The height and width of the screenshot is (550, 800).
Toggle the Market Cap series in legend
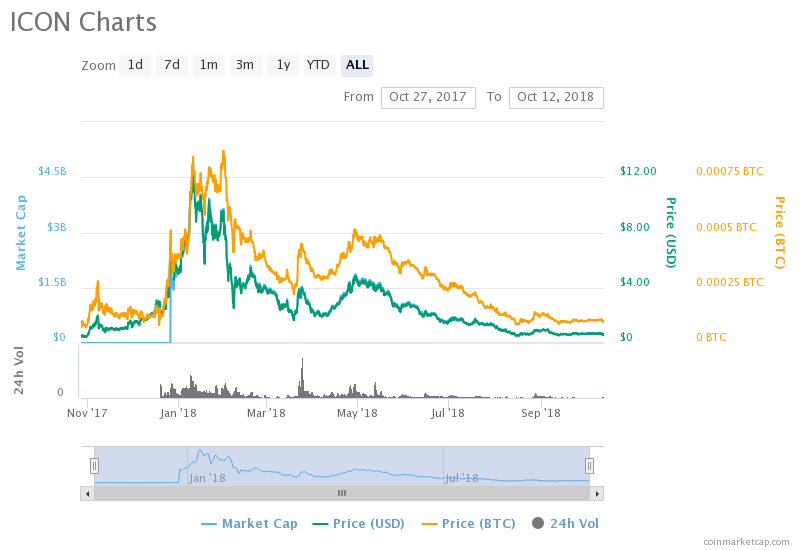[x=249, y=523]
